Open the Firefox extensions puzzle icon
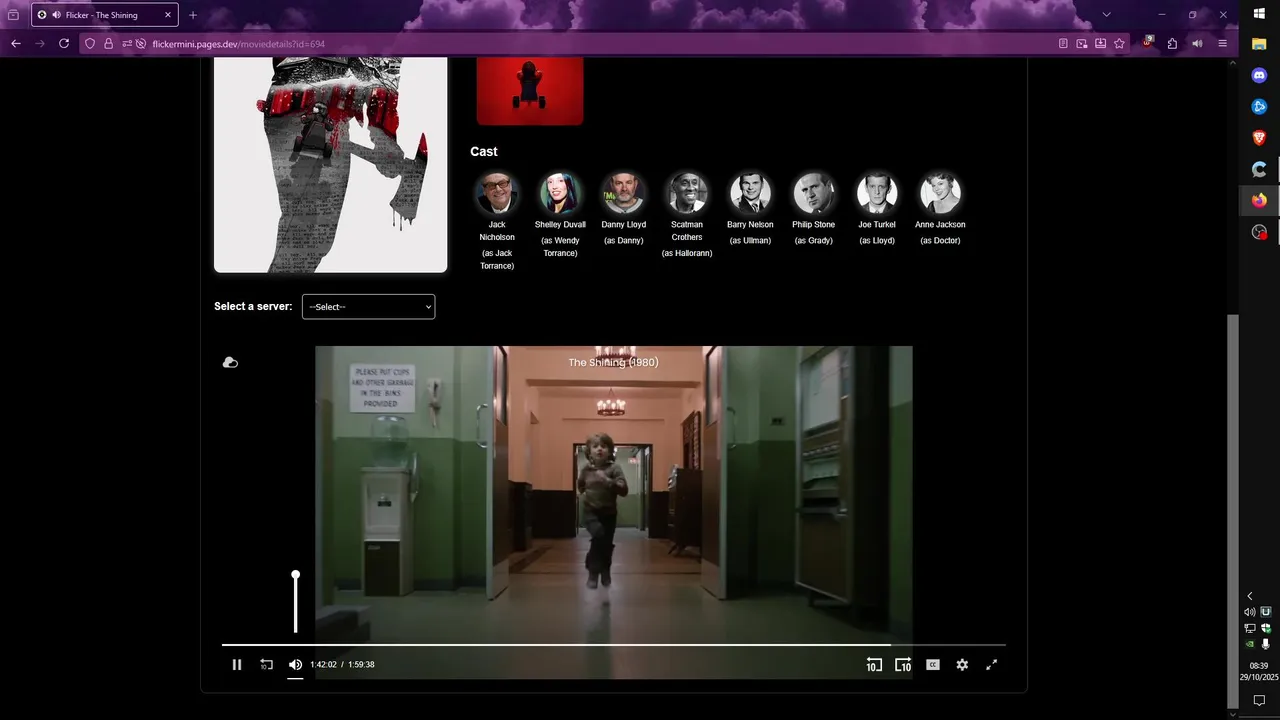The image size is (1280, 720). (1172, 44)
